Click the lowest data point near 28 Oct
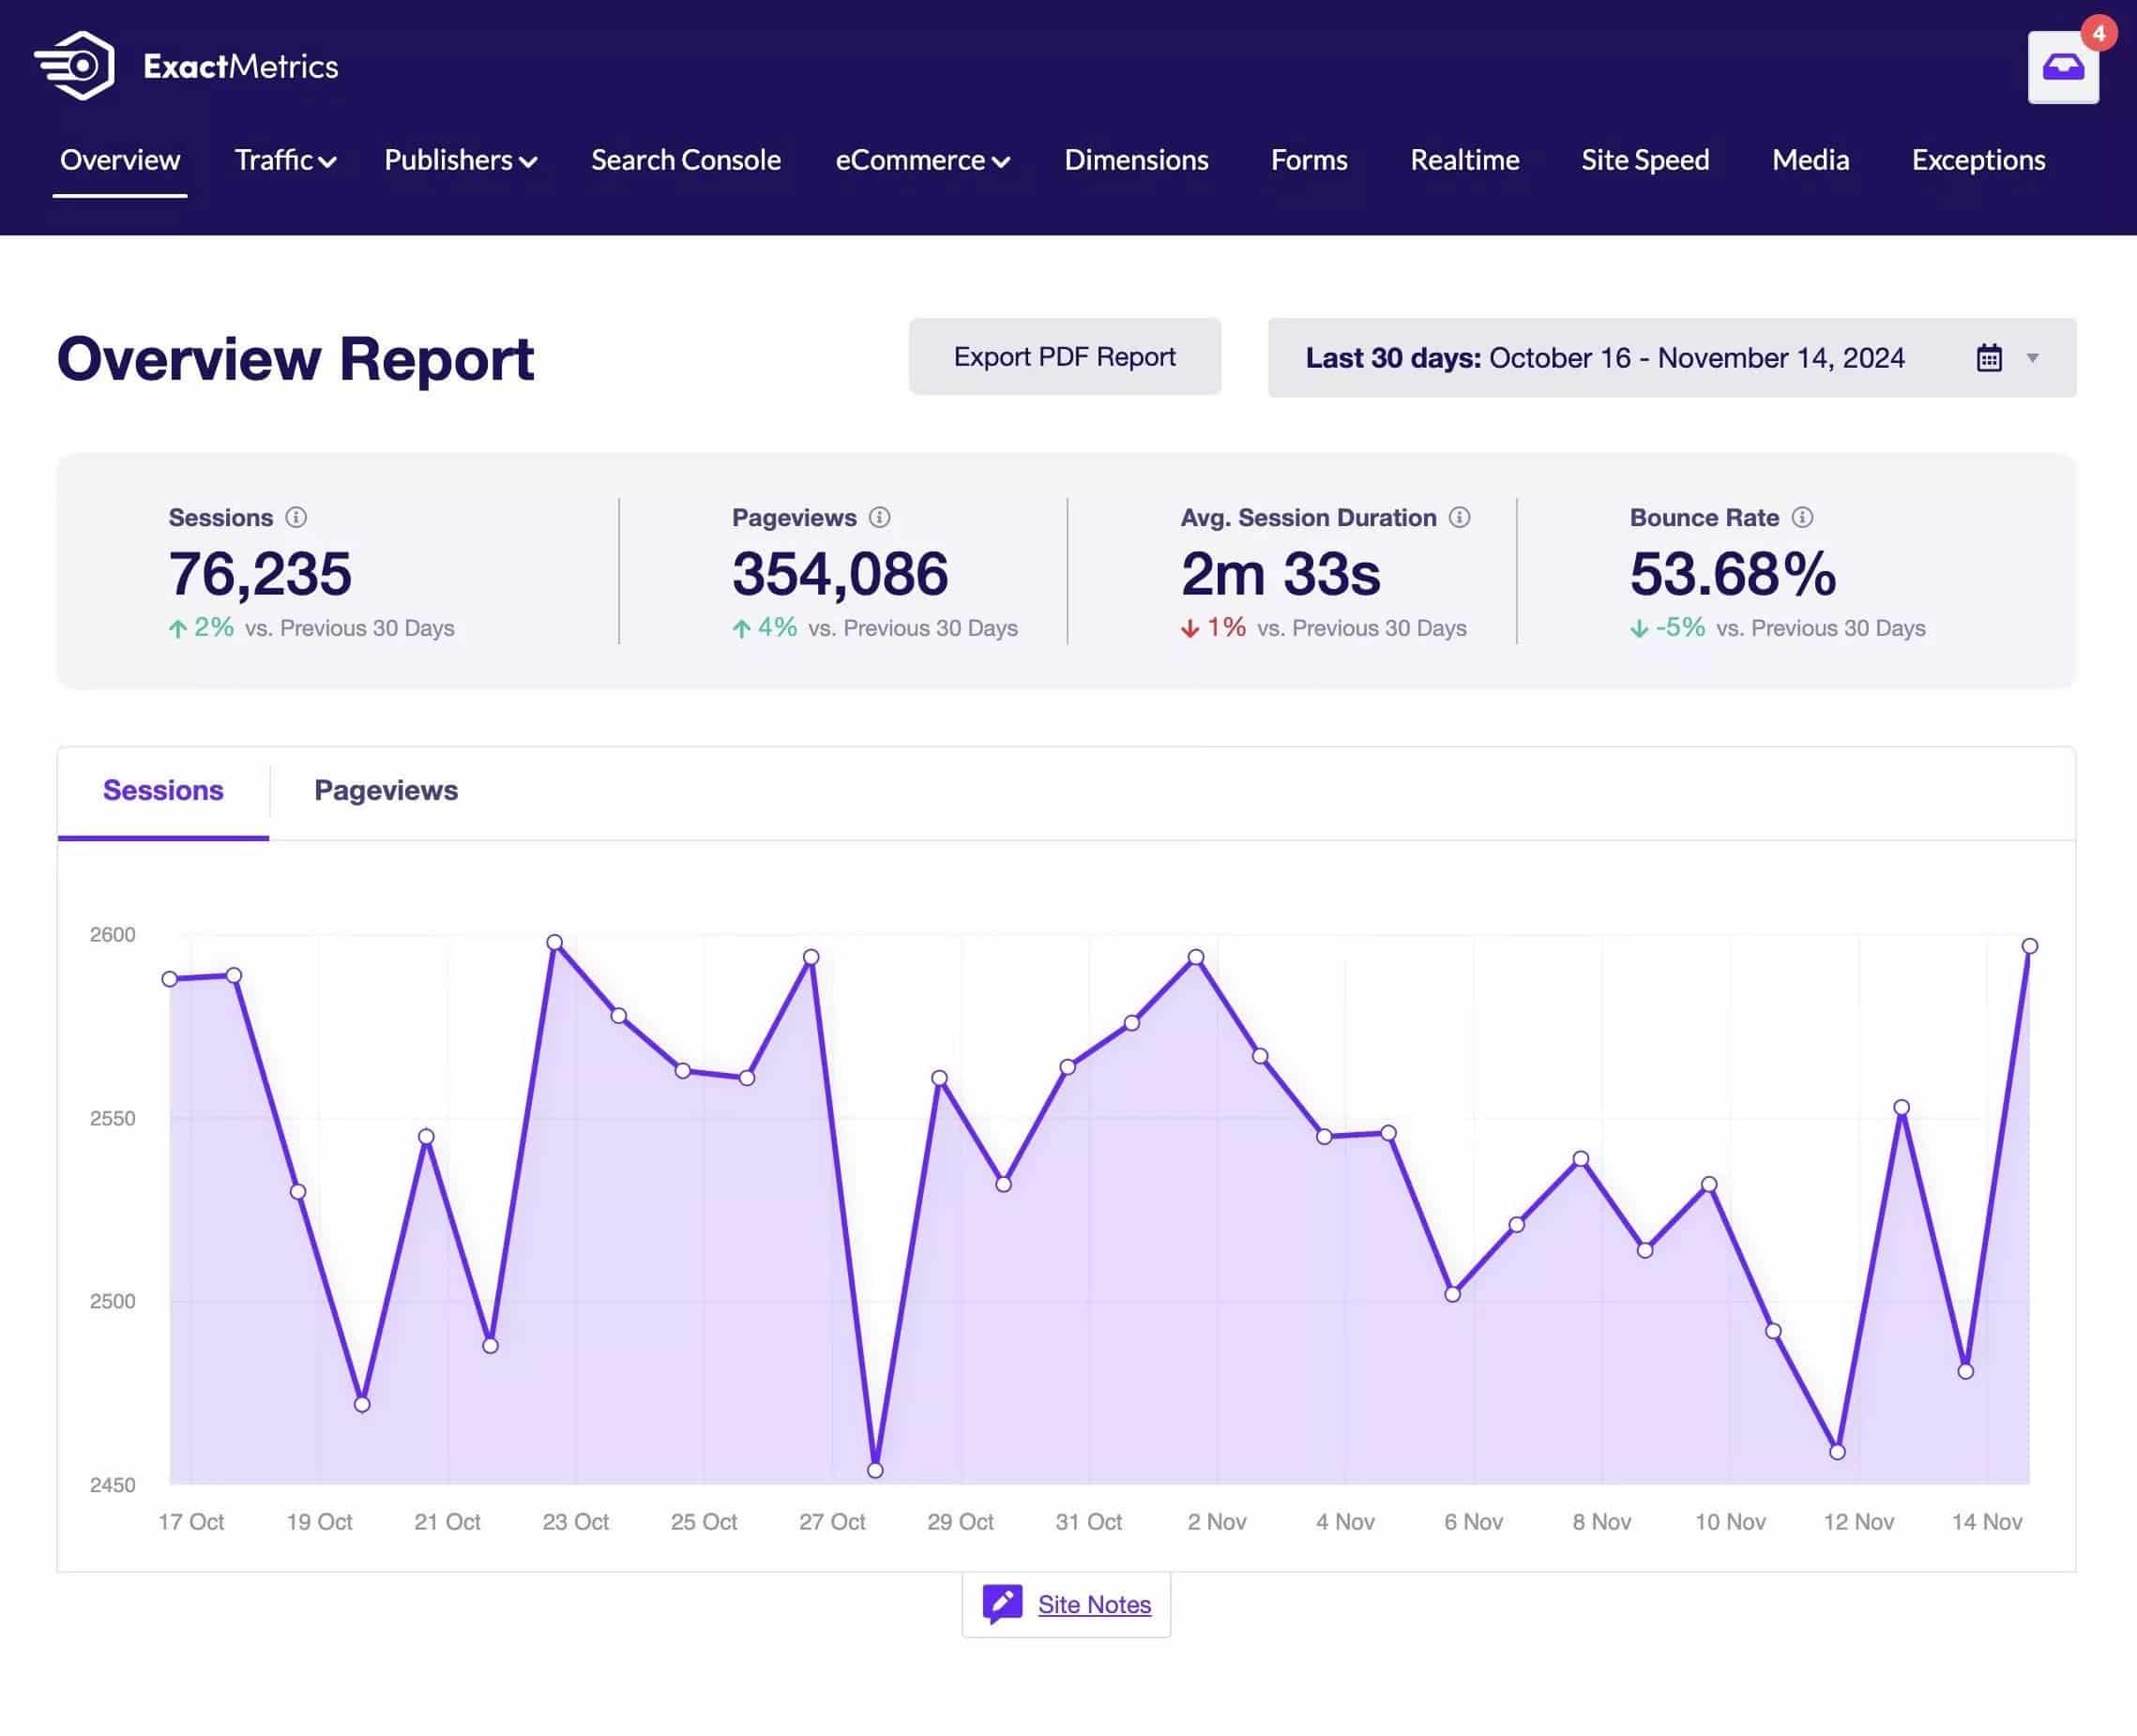Image resolution: width=2137 pixels, height=1736 pixels. pos(875,1470)
